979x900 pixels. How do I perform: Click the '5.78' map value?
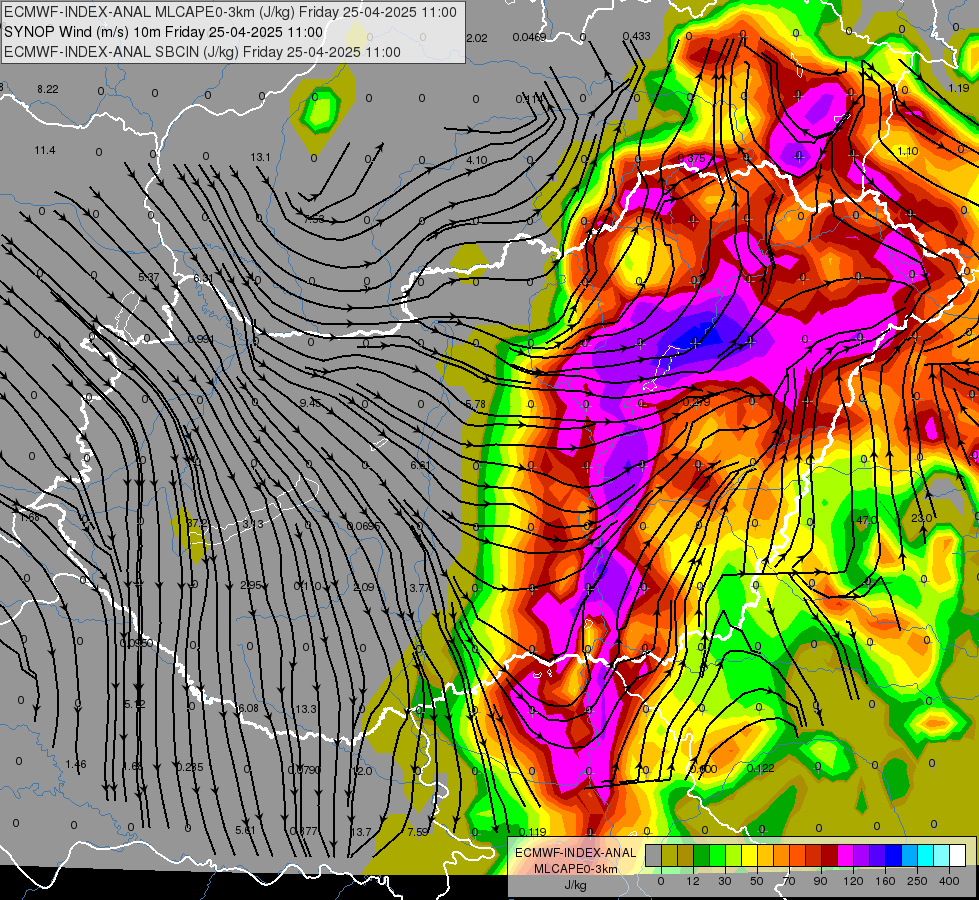476,404
